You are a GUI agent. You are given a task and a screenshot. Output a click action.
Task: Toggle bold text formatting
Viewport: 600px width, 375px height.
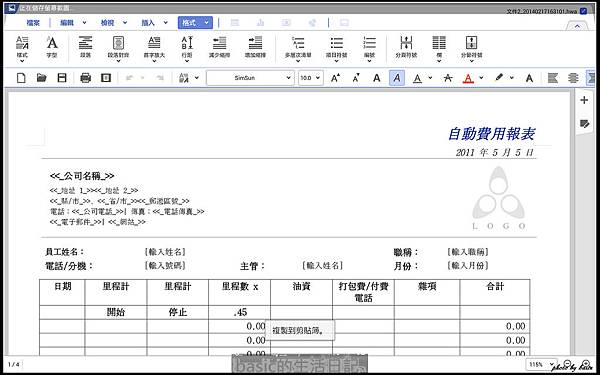377,78
